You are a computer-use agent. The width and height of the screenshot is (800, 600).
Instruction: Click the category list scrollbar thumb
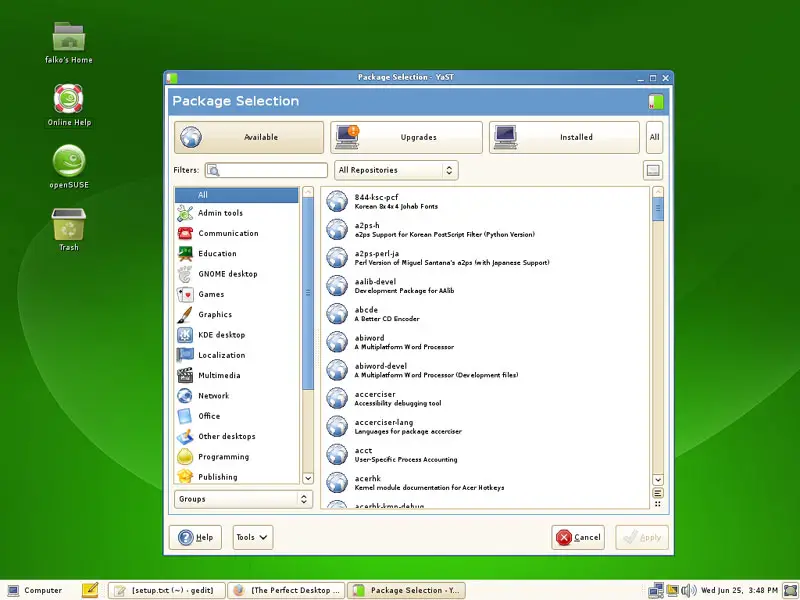click(308, 293)
